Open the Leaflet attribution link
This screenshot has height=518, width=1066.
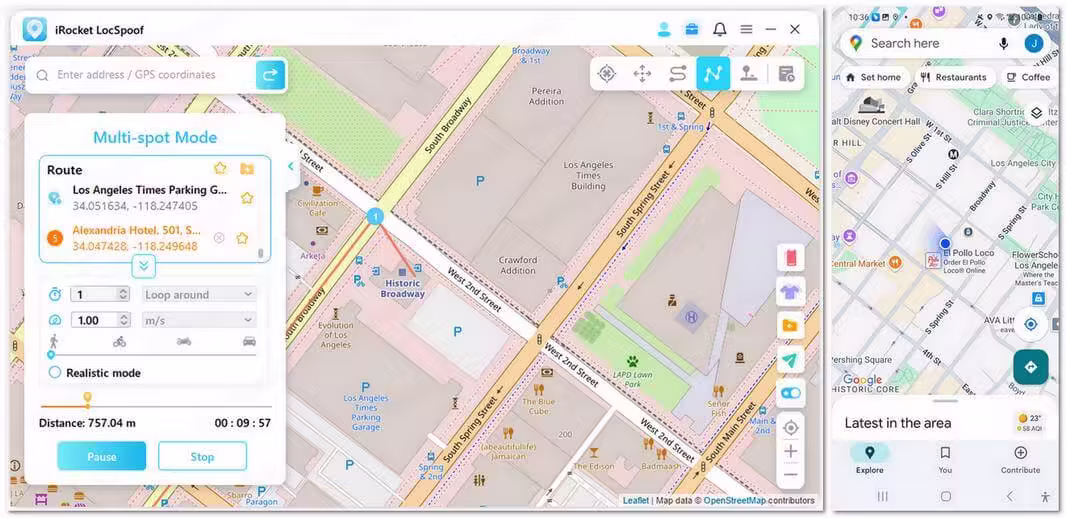(x=636, y=500)
